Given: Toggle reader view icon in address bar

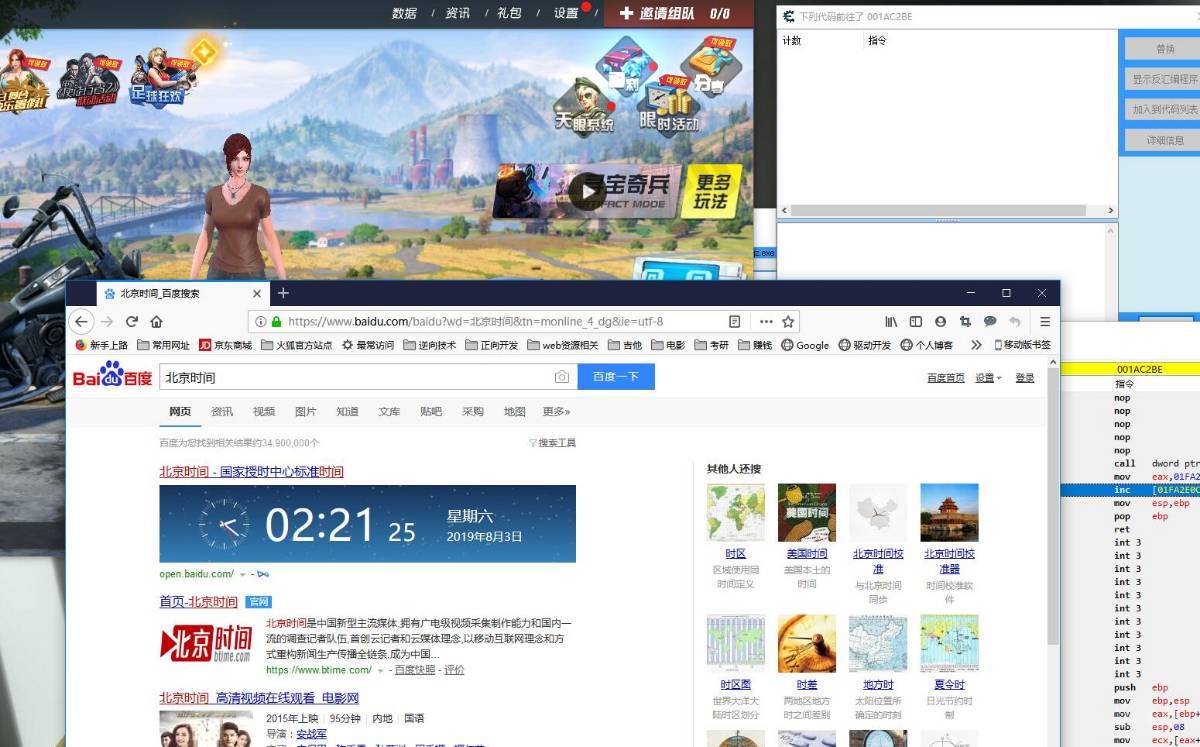Looking at the screenshot, I should (735, 322).
